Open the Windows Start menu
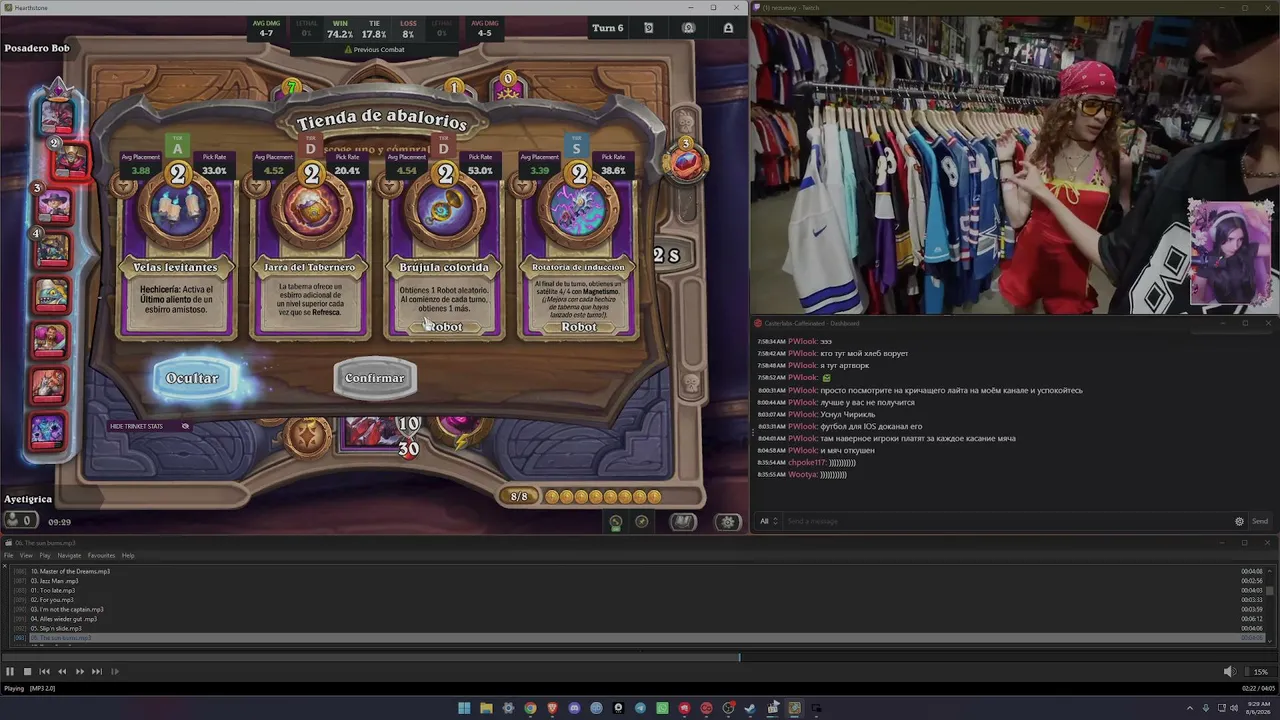The width and height of the screenshot is (1280, 720). 464,708
